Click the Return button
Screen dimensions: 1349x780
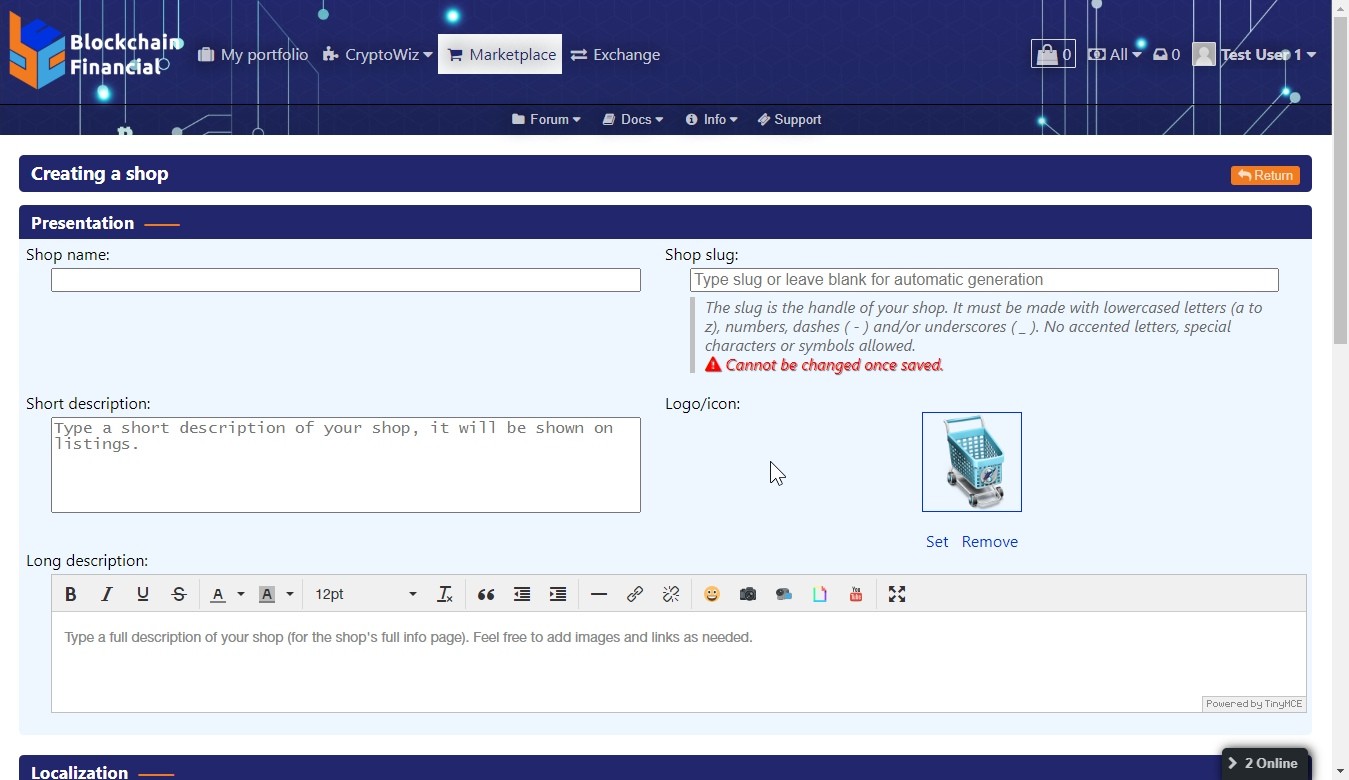(x=1265, y=175)
